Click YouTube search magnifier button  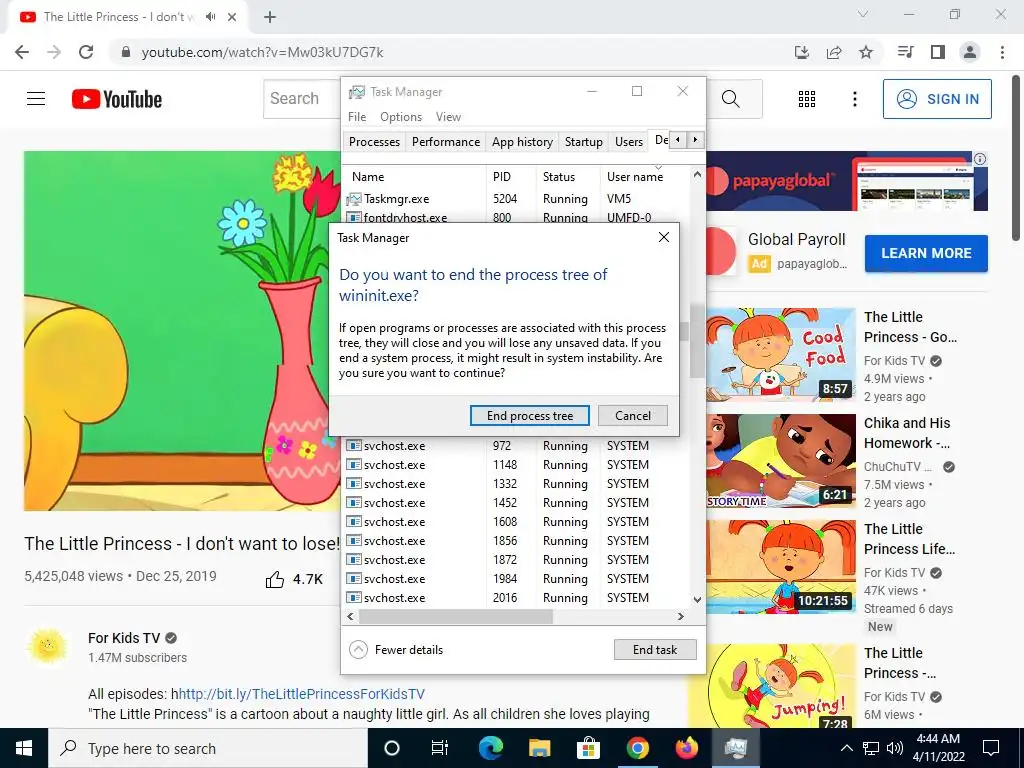coord(731,99)
